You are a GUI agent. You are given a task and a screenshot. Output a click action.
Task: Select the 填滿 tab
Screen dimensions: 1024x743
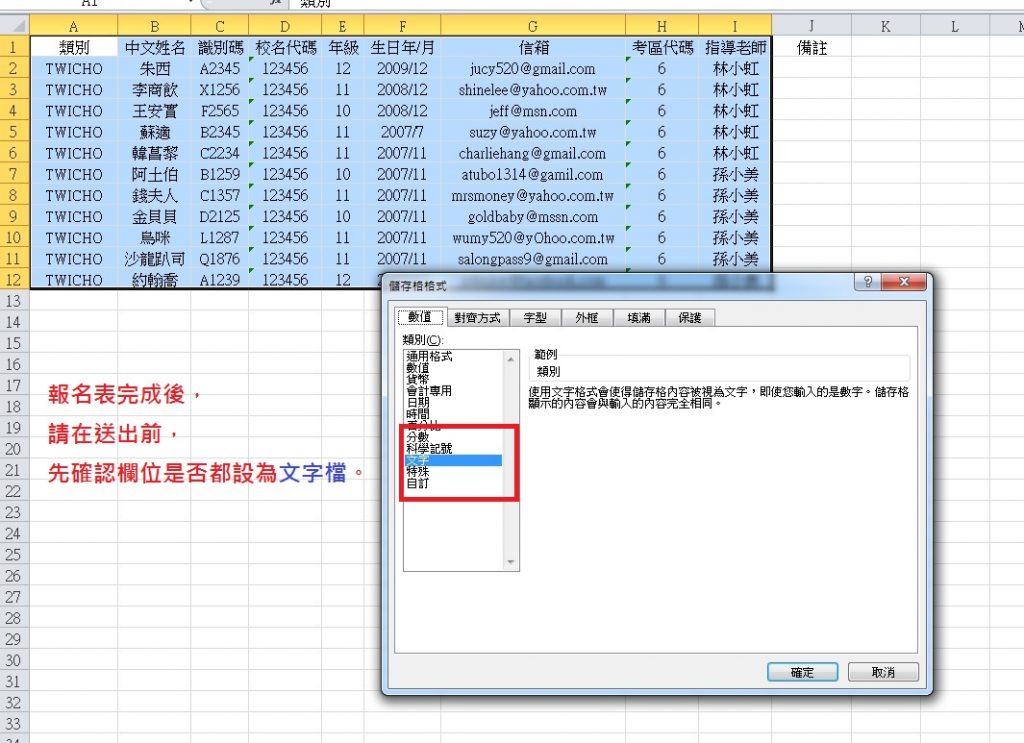[x=639, y=318]
